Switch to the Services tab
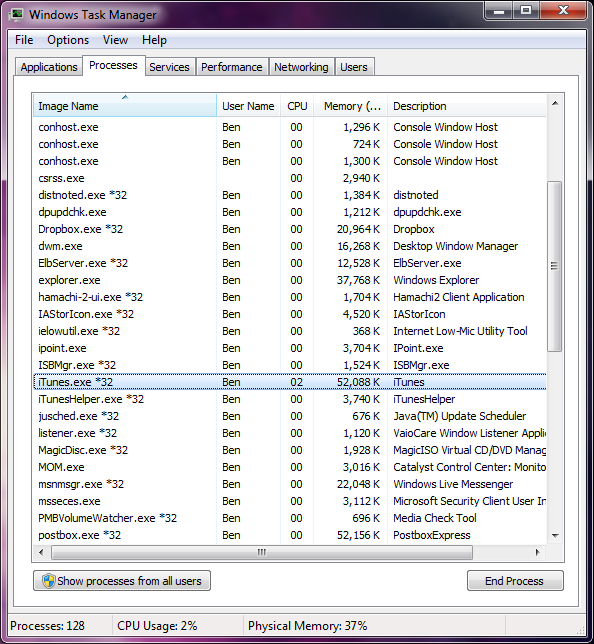Screen dimensions: 594x644 coord(169,67)
